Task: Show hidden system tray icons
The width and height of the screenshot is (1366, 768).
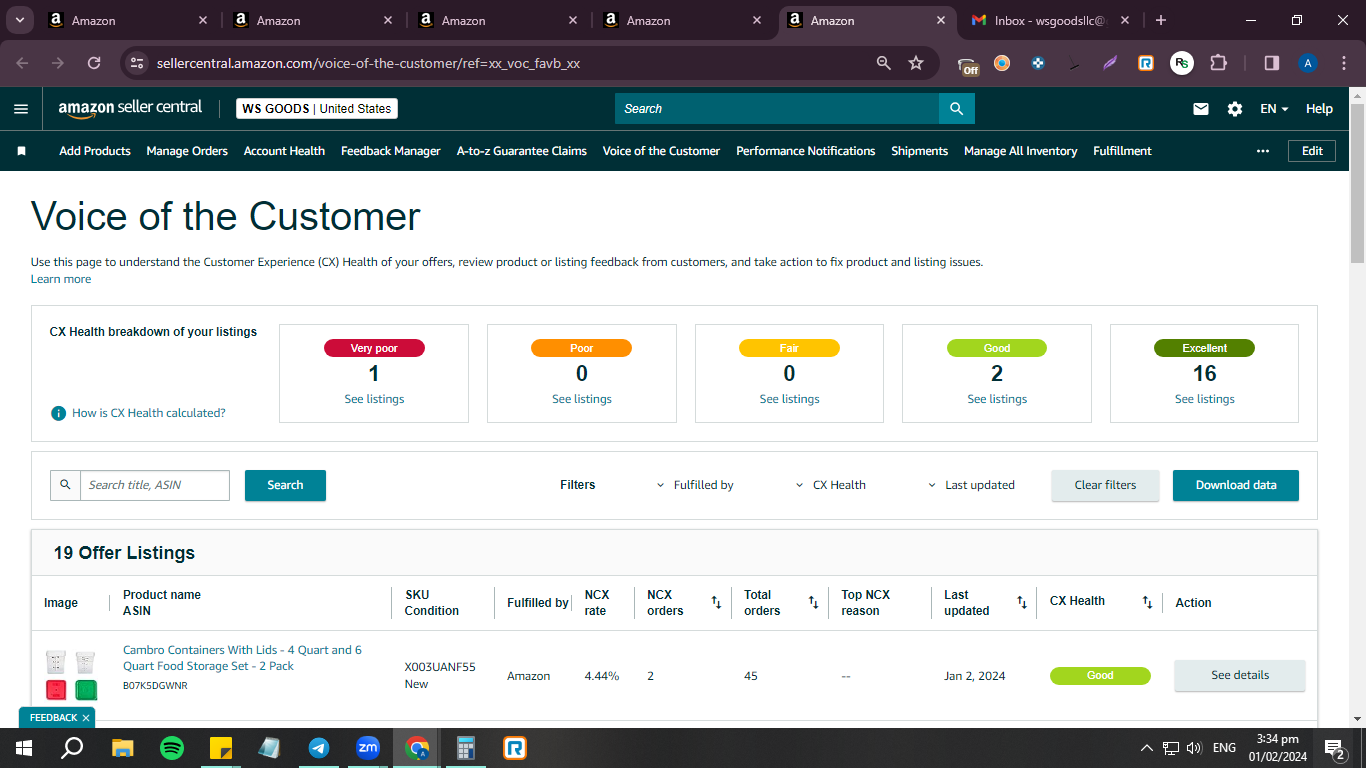Action: [1147, 748]
